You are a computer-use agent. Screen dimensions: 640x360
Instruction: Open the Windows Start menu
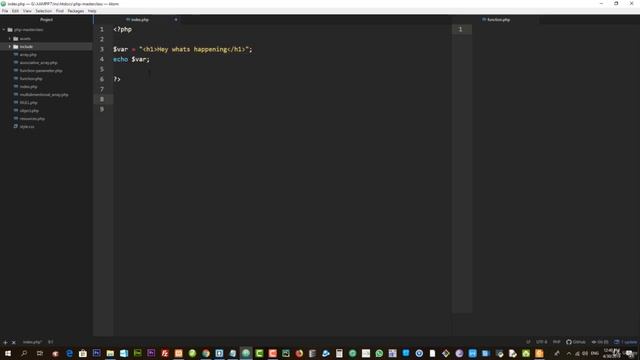(x=8, y=353)
